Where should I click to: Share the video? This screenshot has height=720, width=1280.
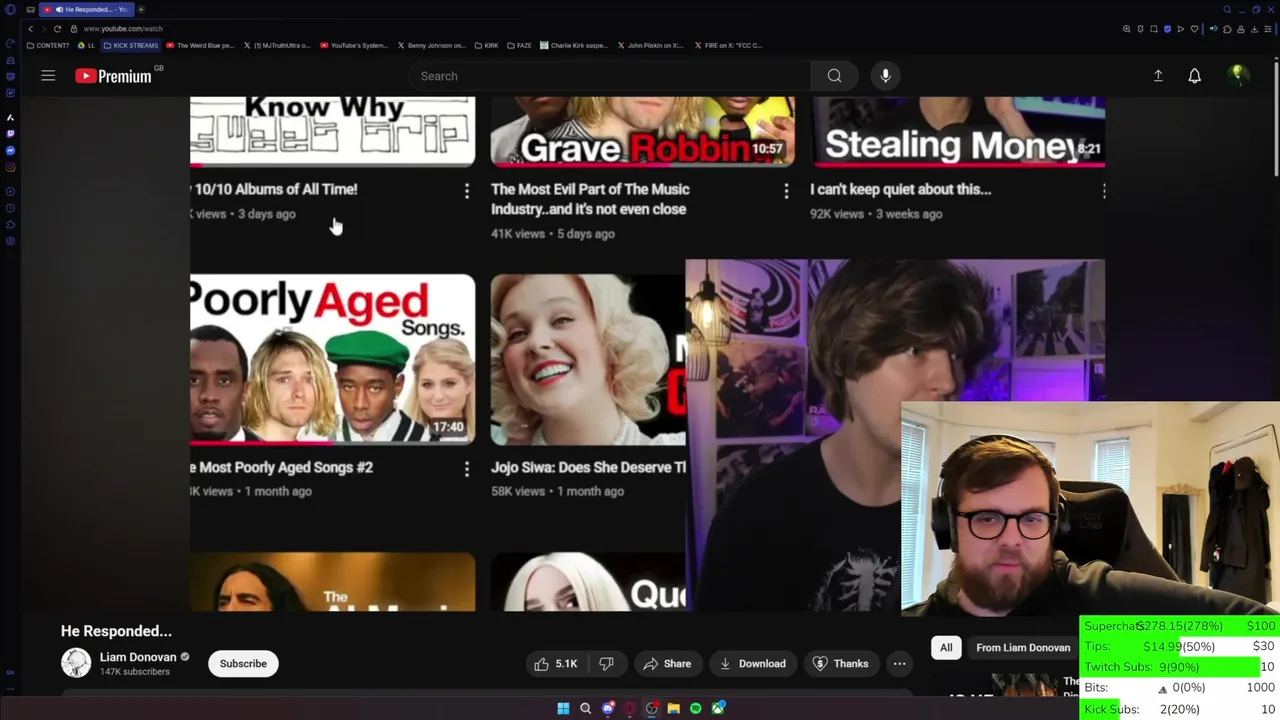pos(667,664)
